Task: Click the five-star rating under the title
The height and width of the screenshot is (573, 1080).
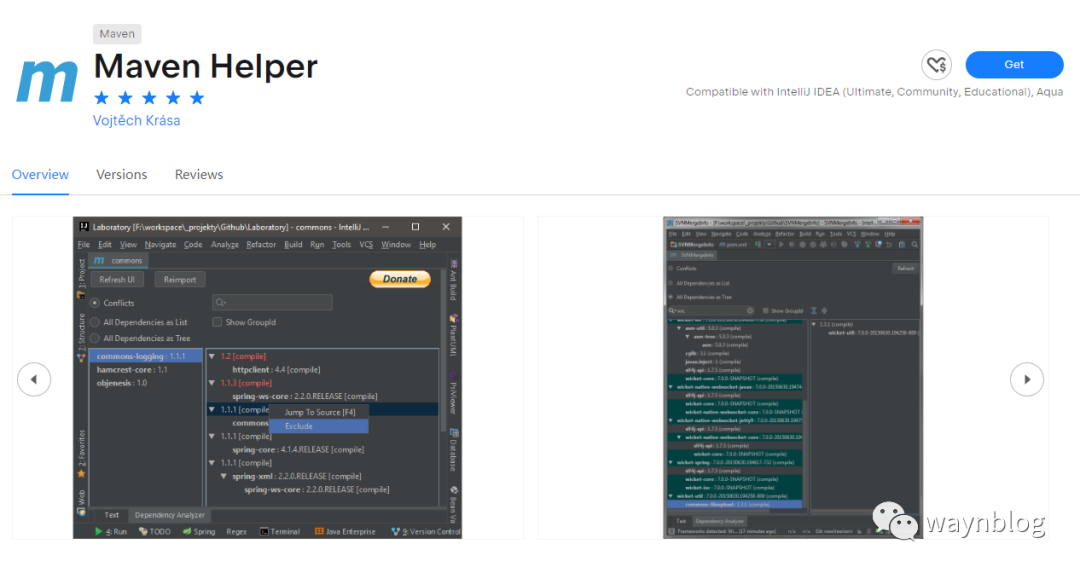Action: coord(148,98)
